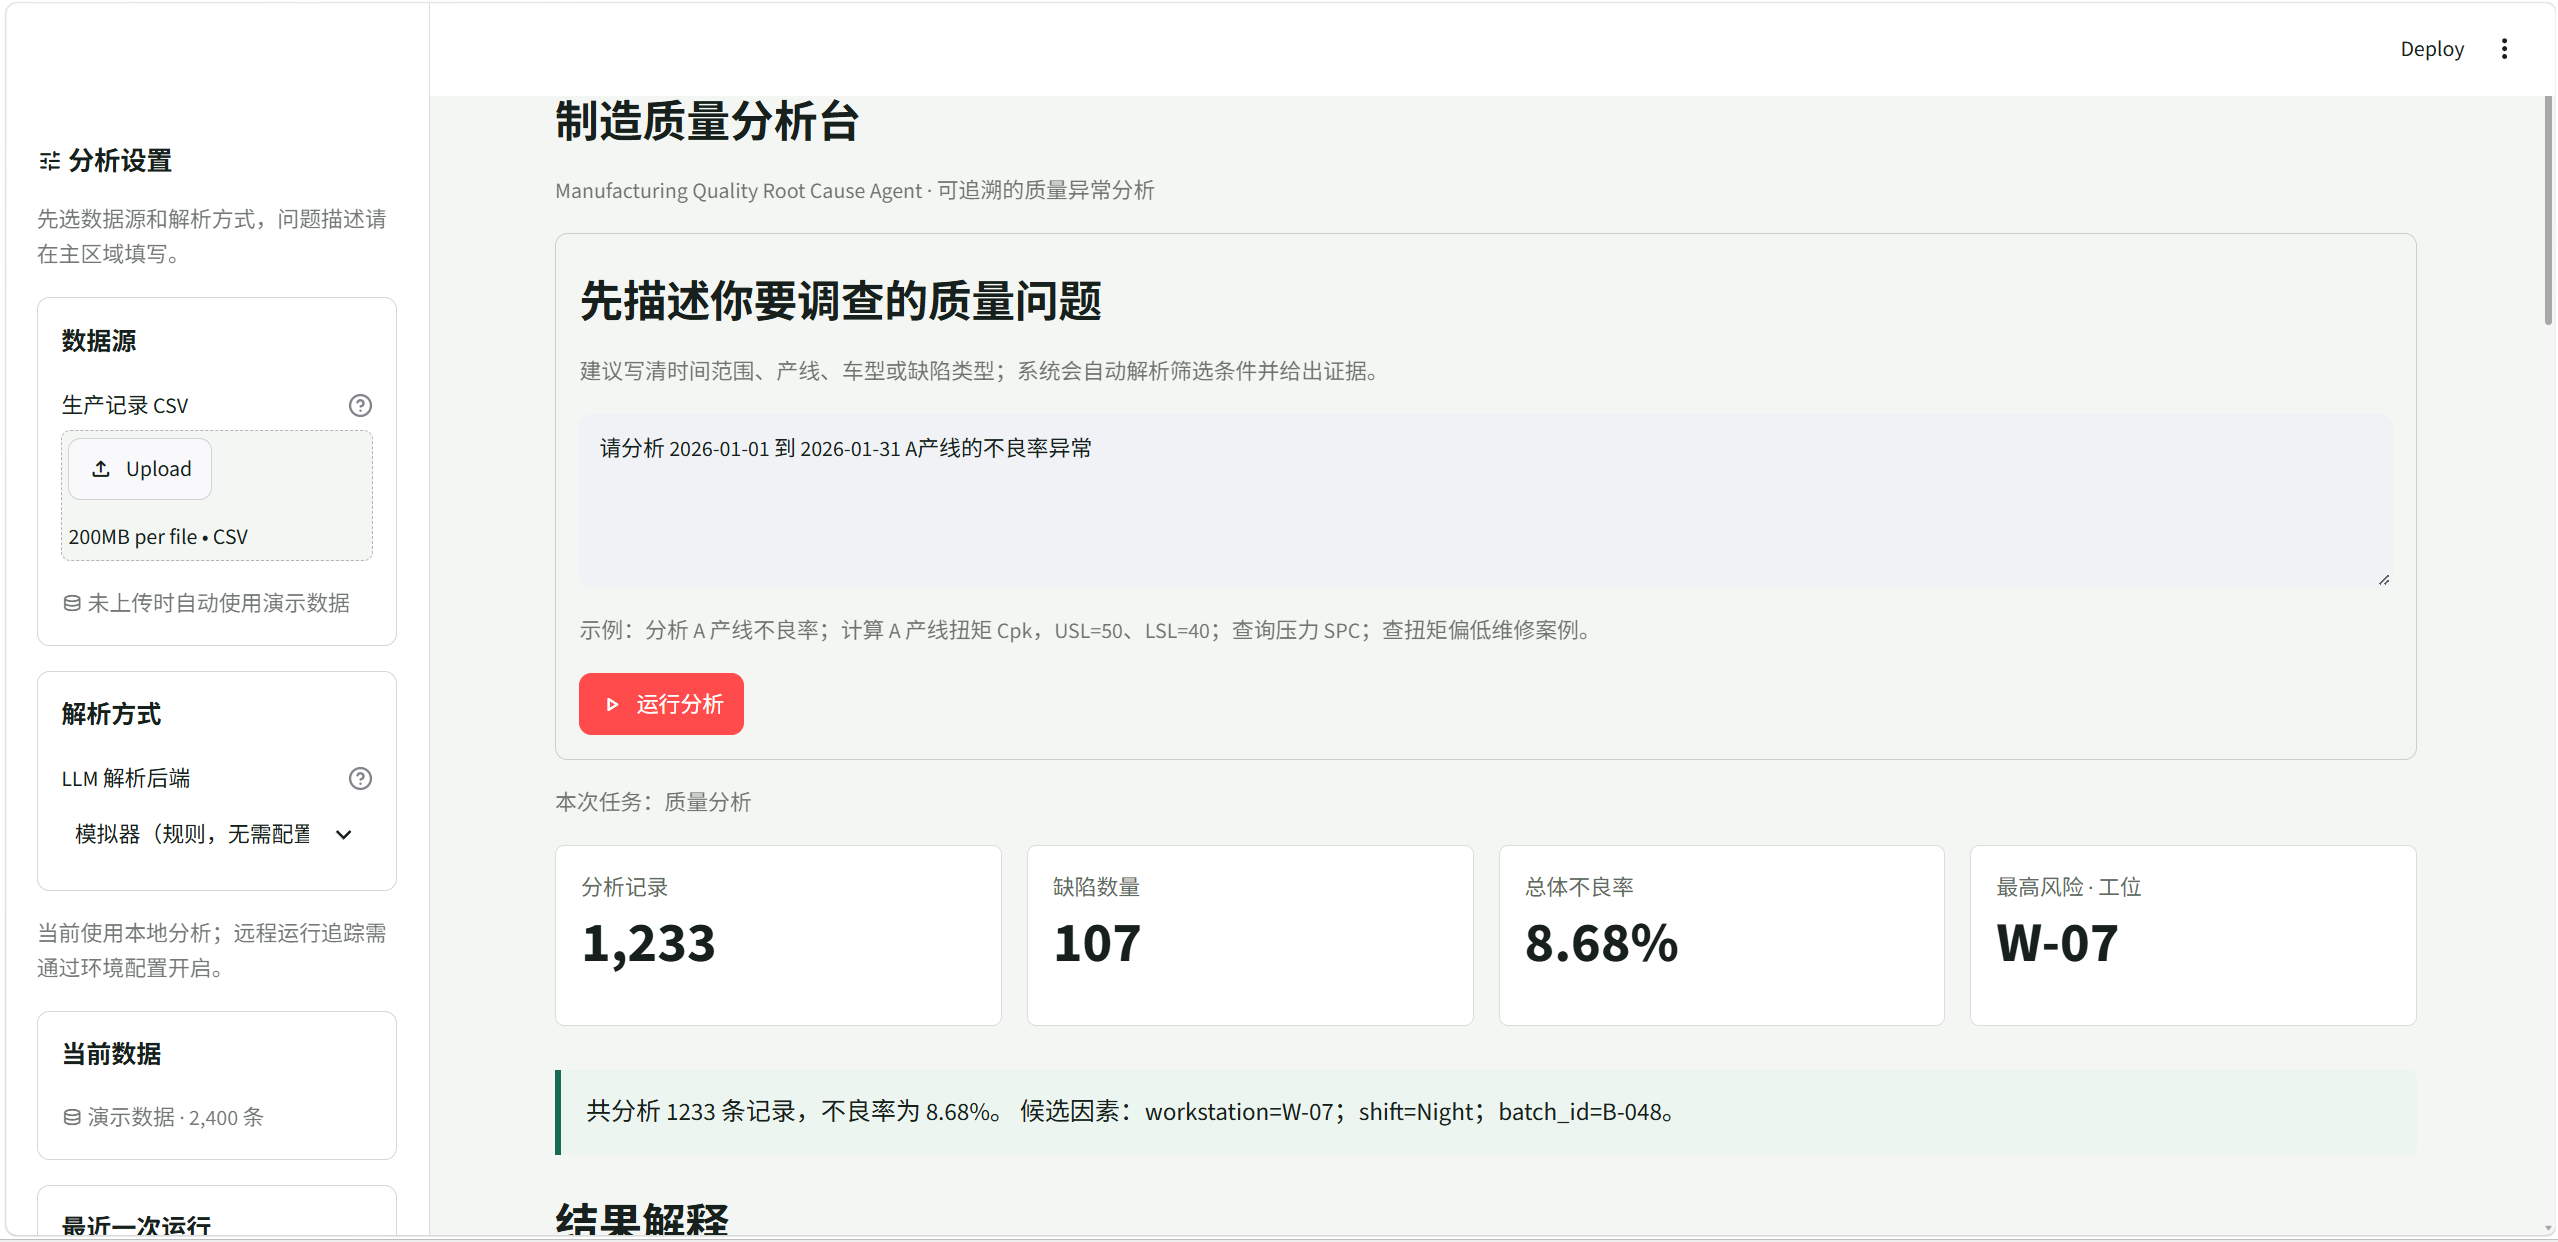Click the upload arrow icon

coord(101,469)
